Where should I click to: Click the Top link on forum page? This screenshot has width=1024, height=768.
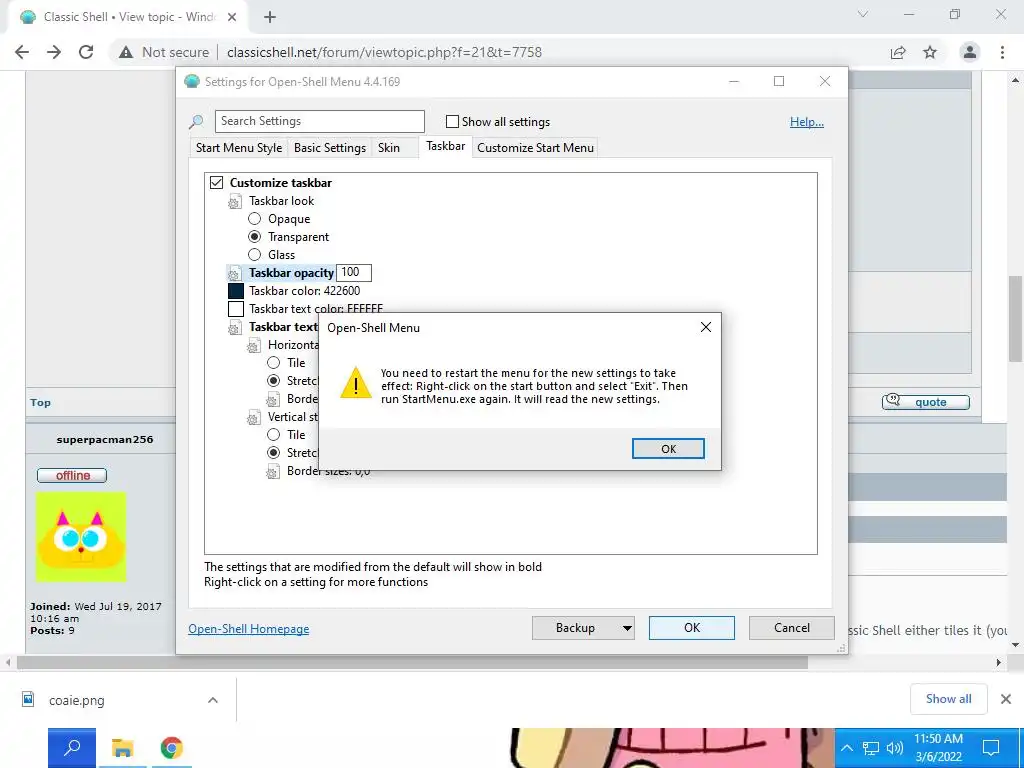click(x=40, y=402)
